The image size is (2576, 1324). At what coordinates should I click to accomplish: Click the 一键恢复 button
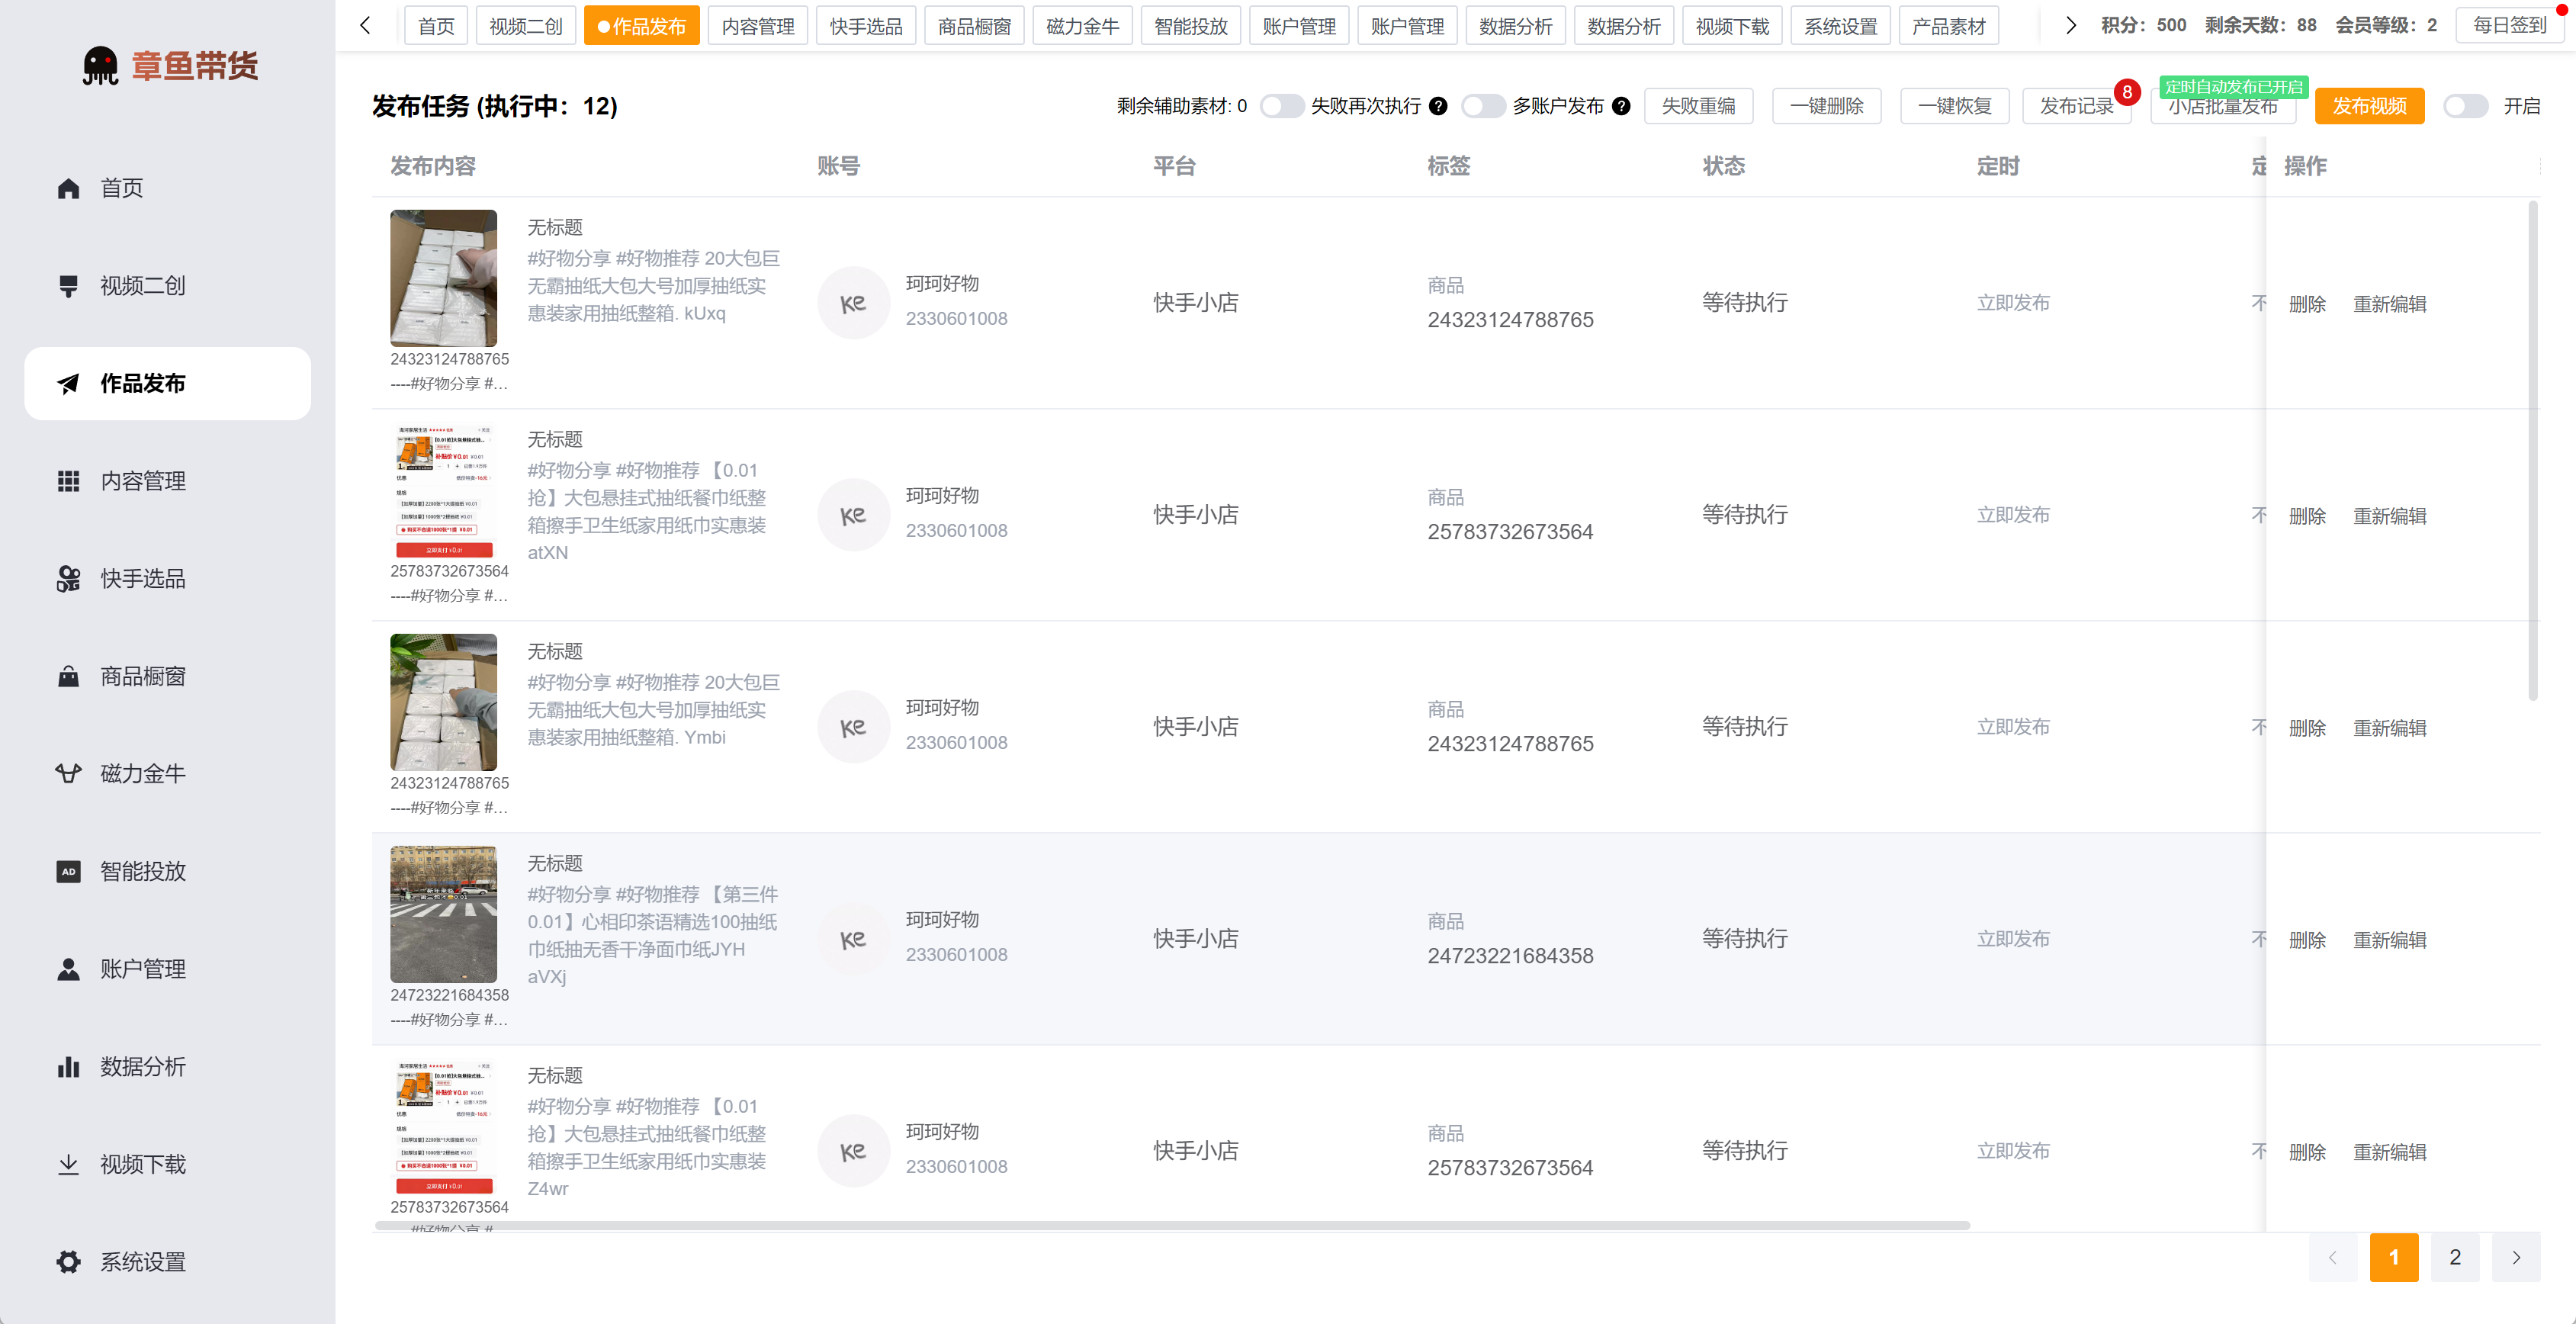(1954, 106)
